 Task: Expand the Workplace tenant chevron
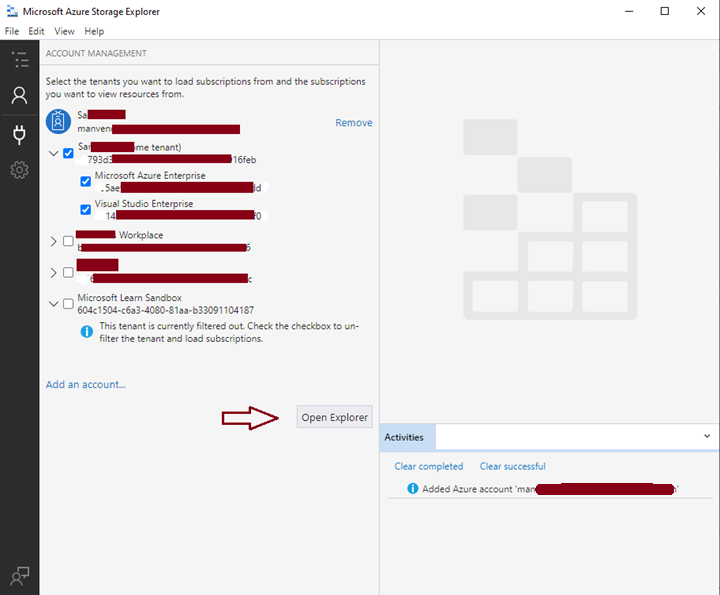53,241
